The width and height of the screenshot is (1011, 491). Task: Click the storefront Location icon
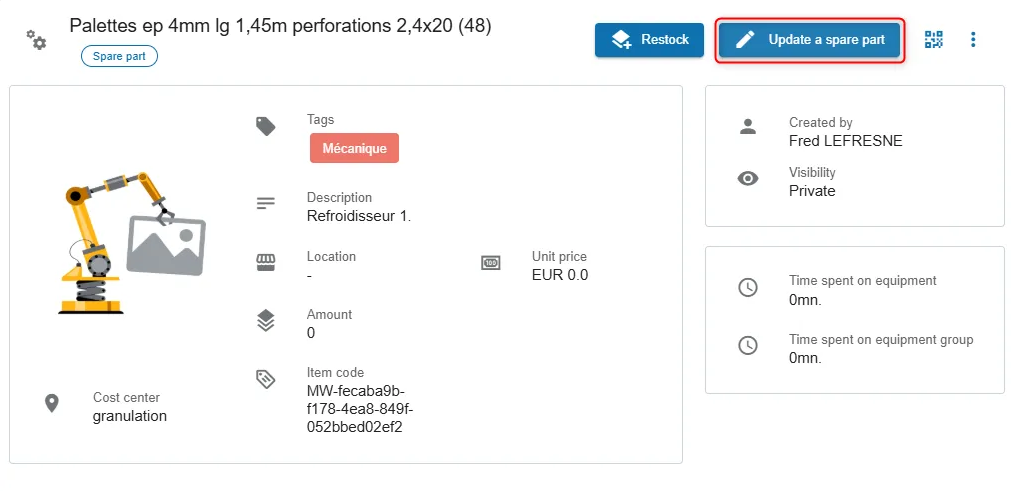(266, 262)
